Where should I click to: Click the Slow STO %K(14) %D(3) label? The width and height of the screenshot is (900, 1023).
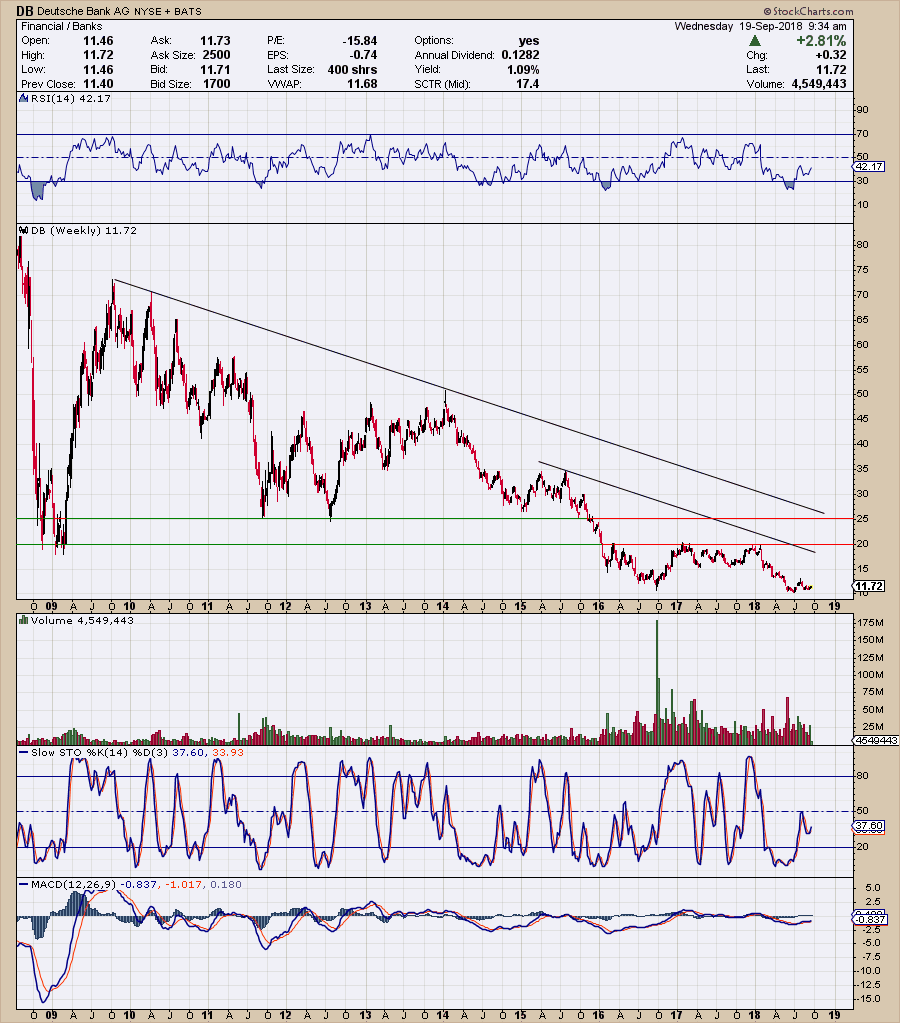99,752
